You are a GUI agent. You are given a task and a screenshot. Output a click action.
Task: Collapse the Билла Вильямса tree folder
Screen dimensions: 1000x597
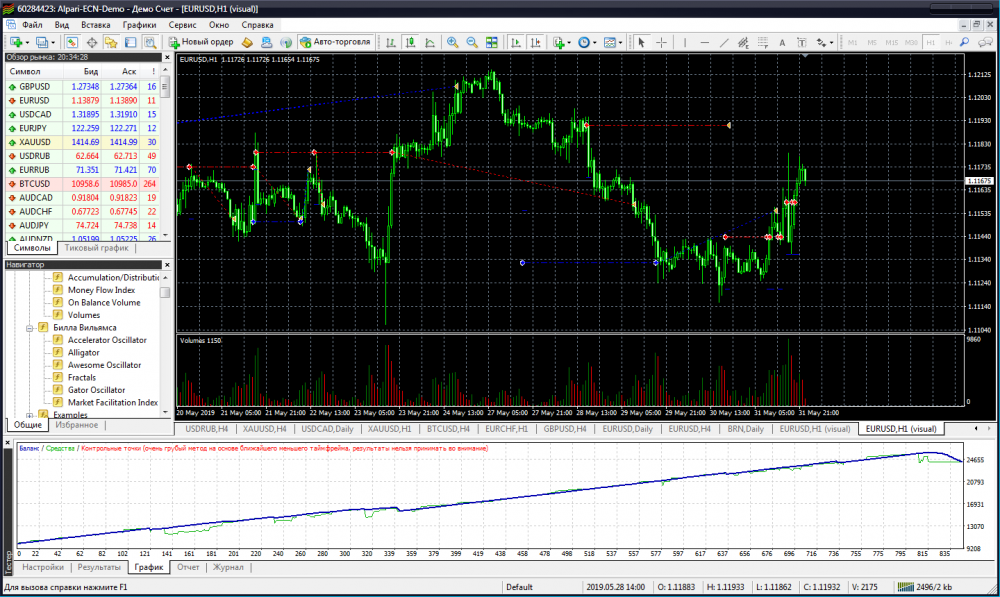click(30, 328)
